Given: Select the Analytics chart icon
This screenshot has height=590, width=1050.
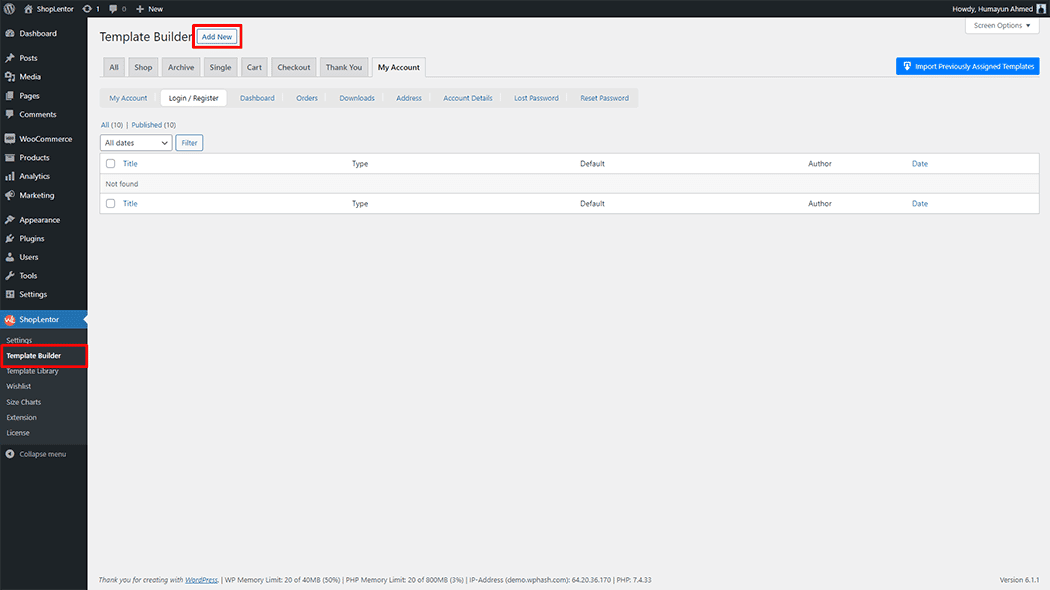Looking at the screenshot, I should (12, 176).
